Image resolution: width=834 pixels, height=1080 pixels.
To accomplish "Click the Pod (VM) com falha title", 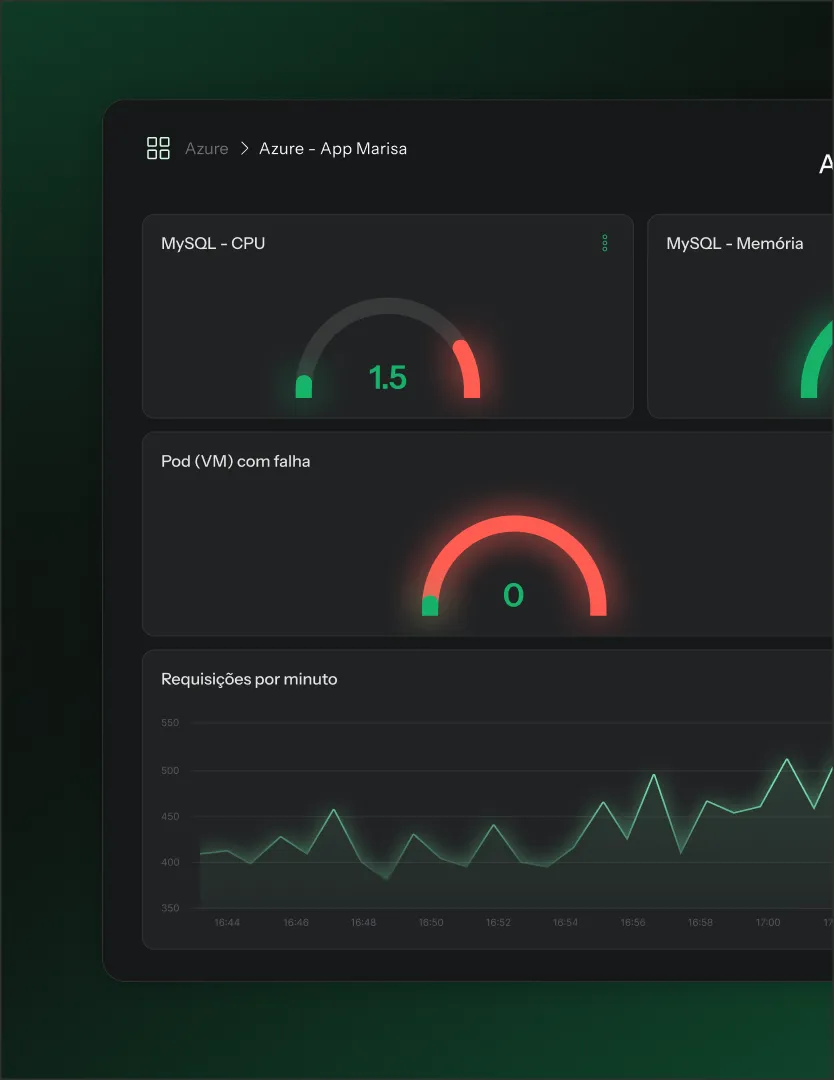I will pyautogui.click(x=236, y=461).
